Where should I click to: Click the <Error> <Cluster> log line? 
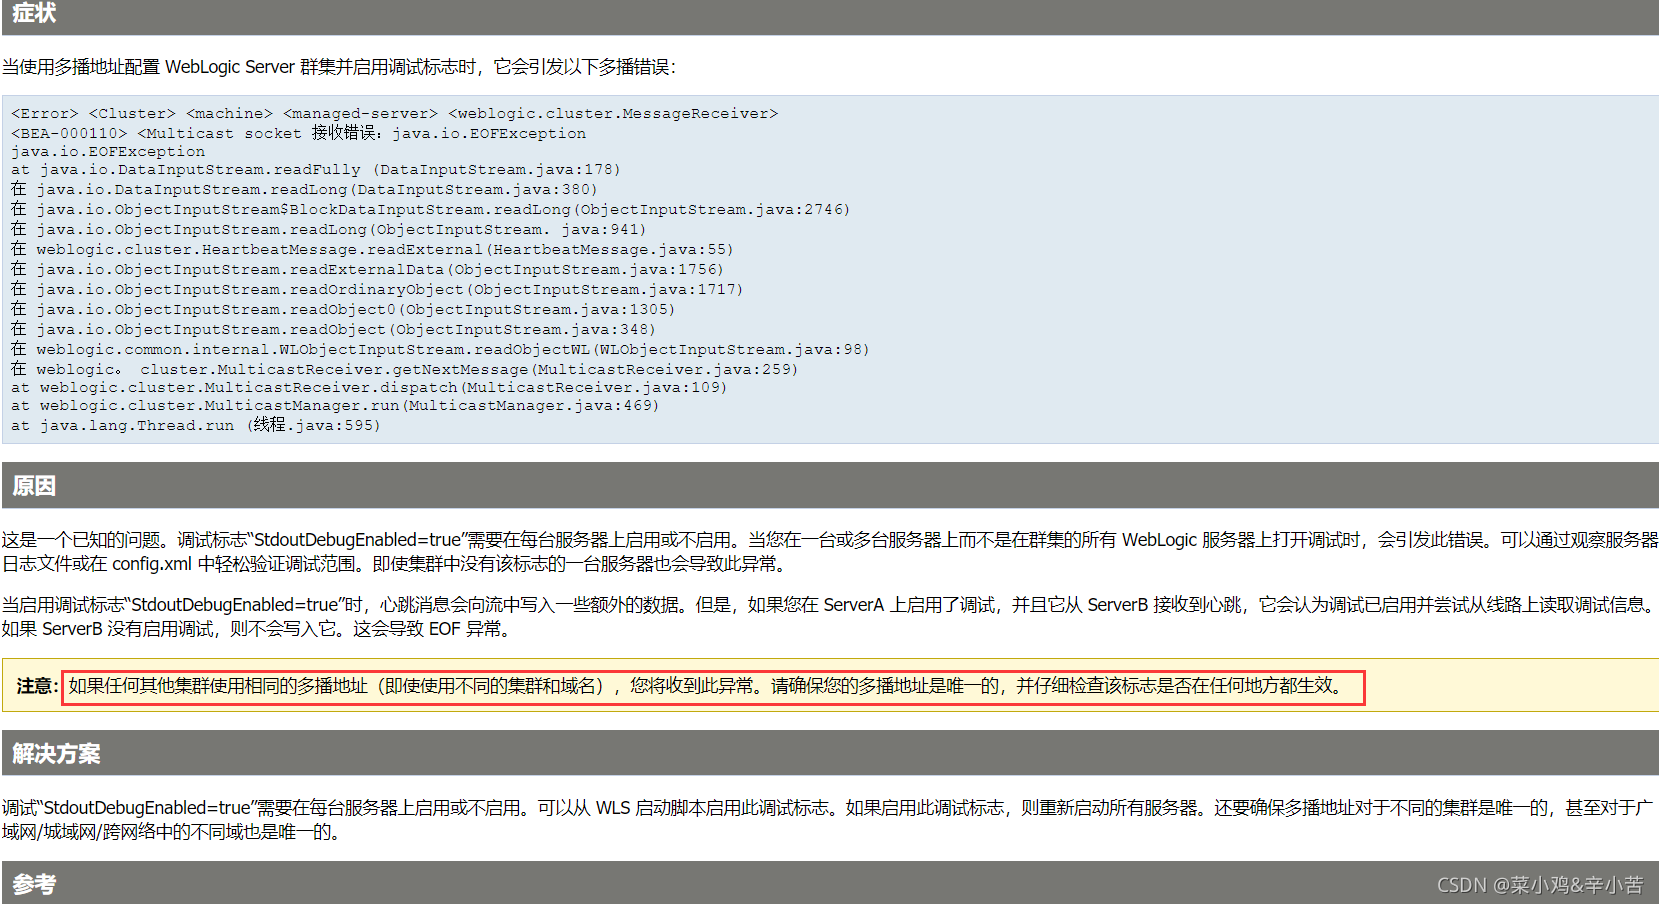(394, 114)
